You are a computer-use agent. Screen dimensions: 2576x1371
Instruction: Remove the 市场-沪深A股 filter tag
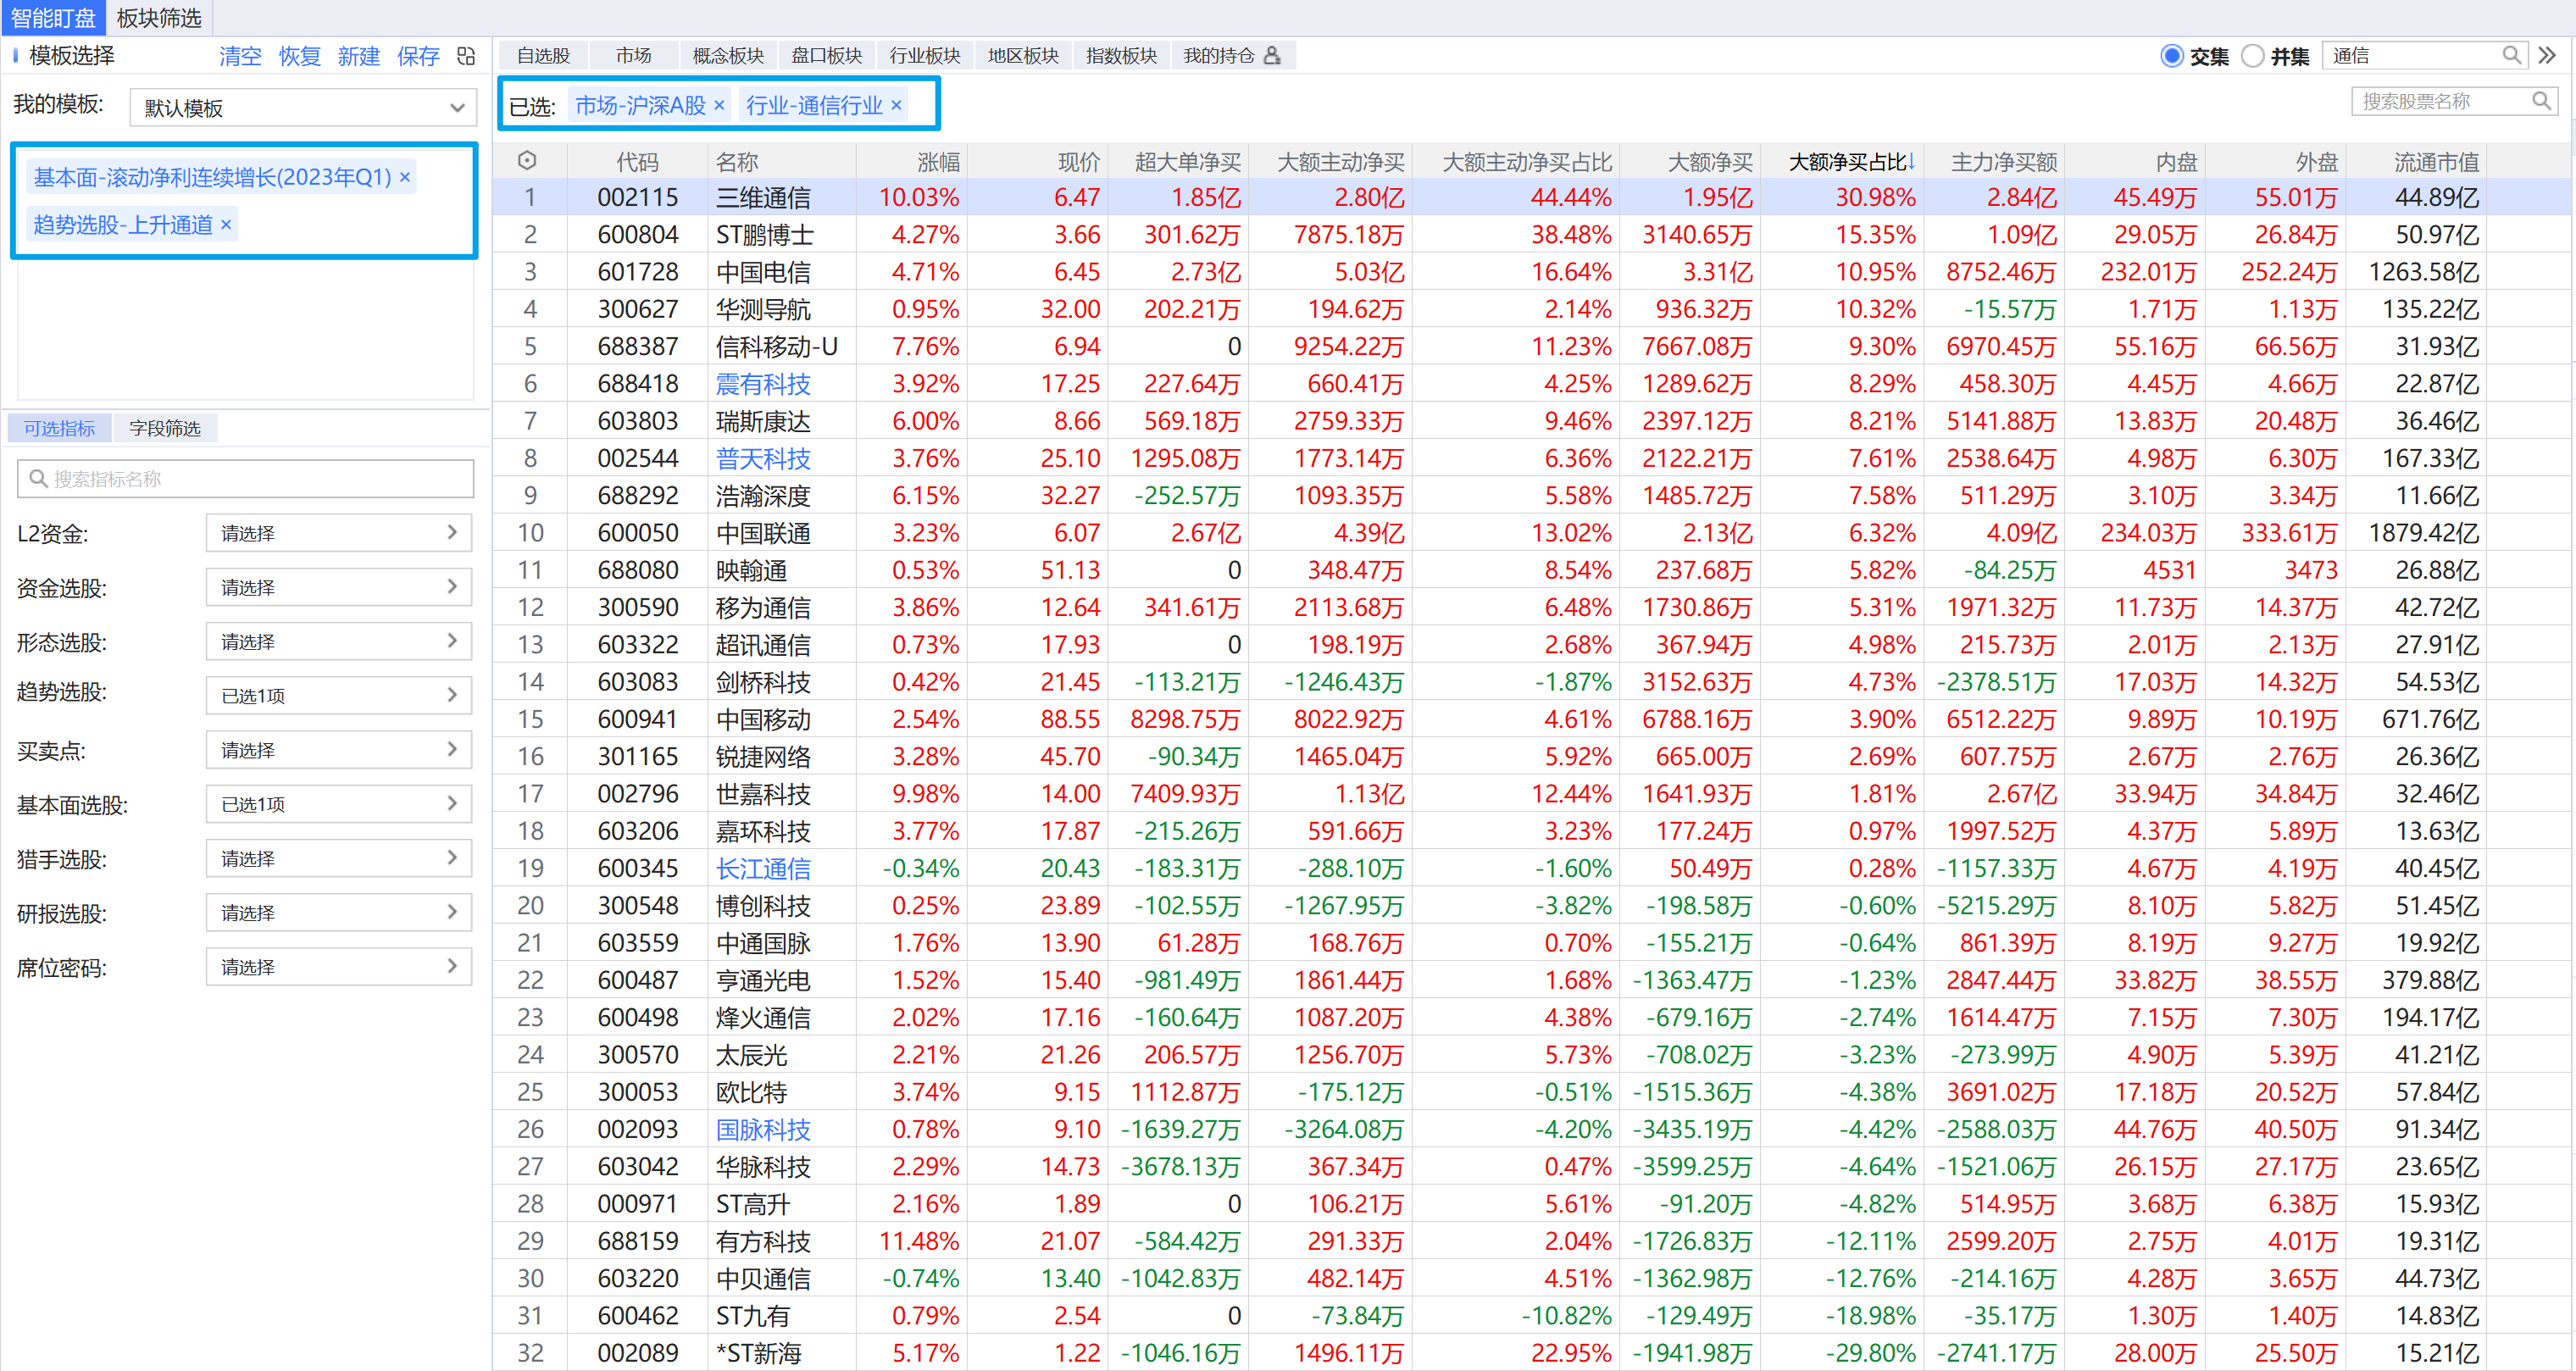pos(719,105)
